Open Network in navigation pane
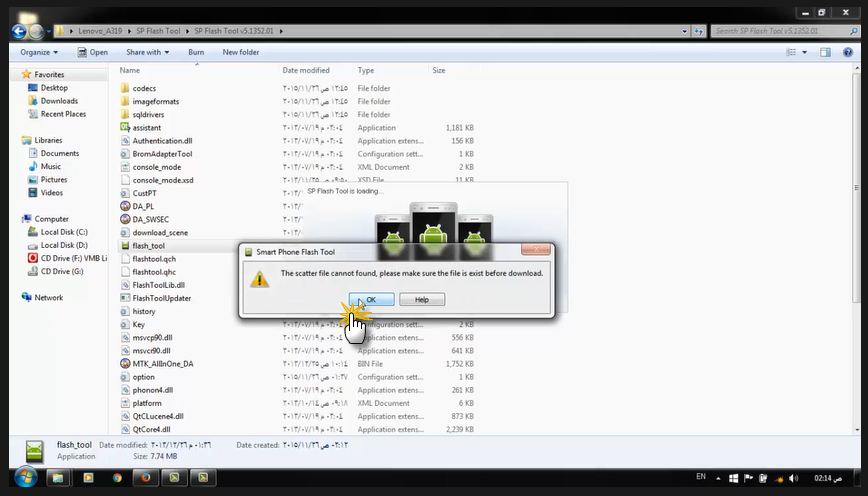Image resolution: width=868 pixels, height=496 pixels. (x=49, y=297)
